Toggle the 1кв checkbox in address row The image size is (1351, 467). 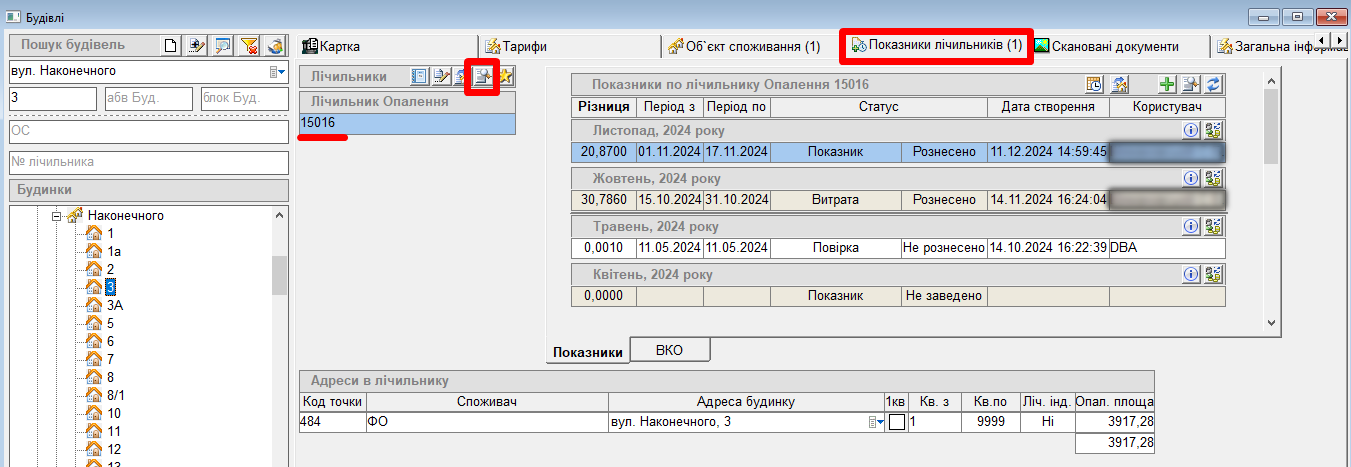(897, 422)
